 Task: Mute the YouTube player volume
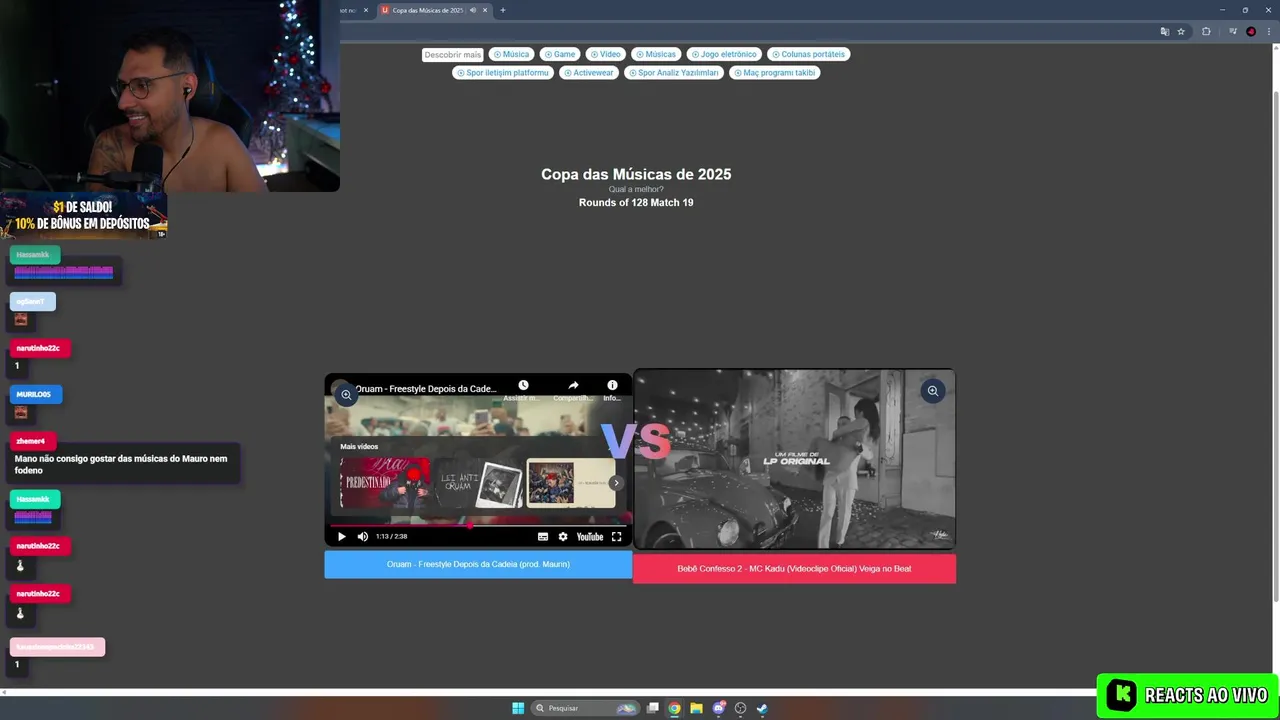pos(362,537)
